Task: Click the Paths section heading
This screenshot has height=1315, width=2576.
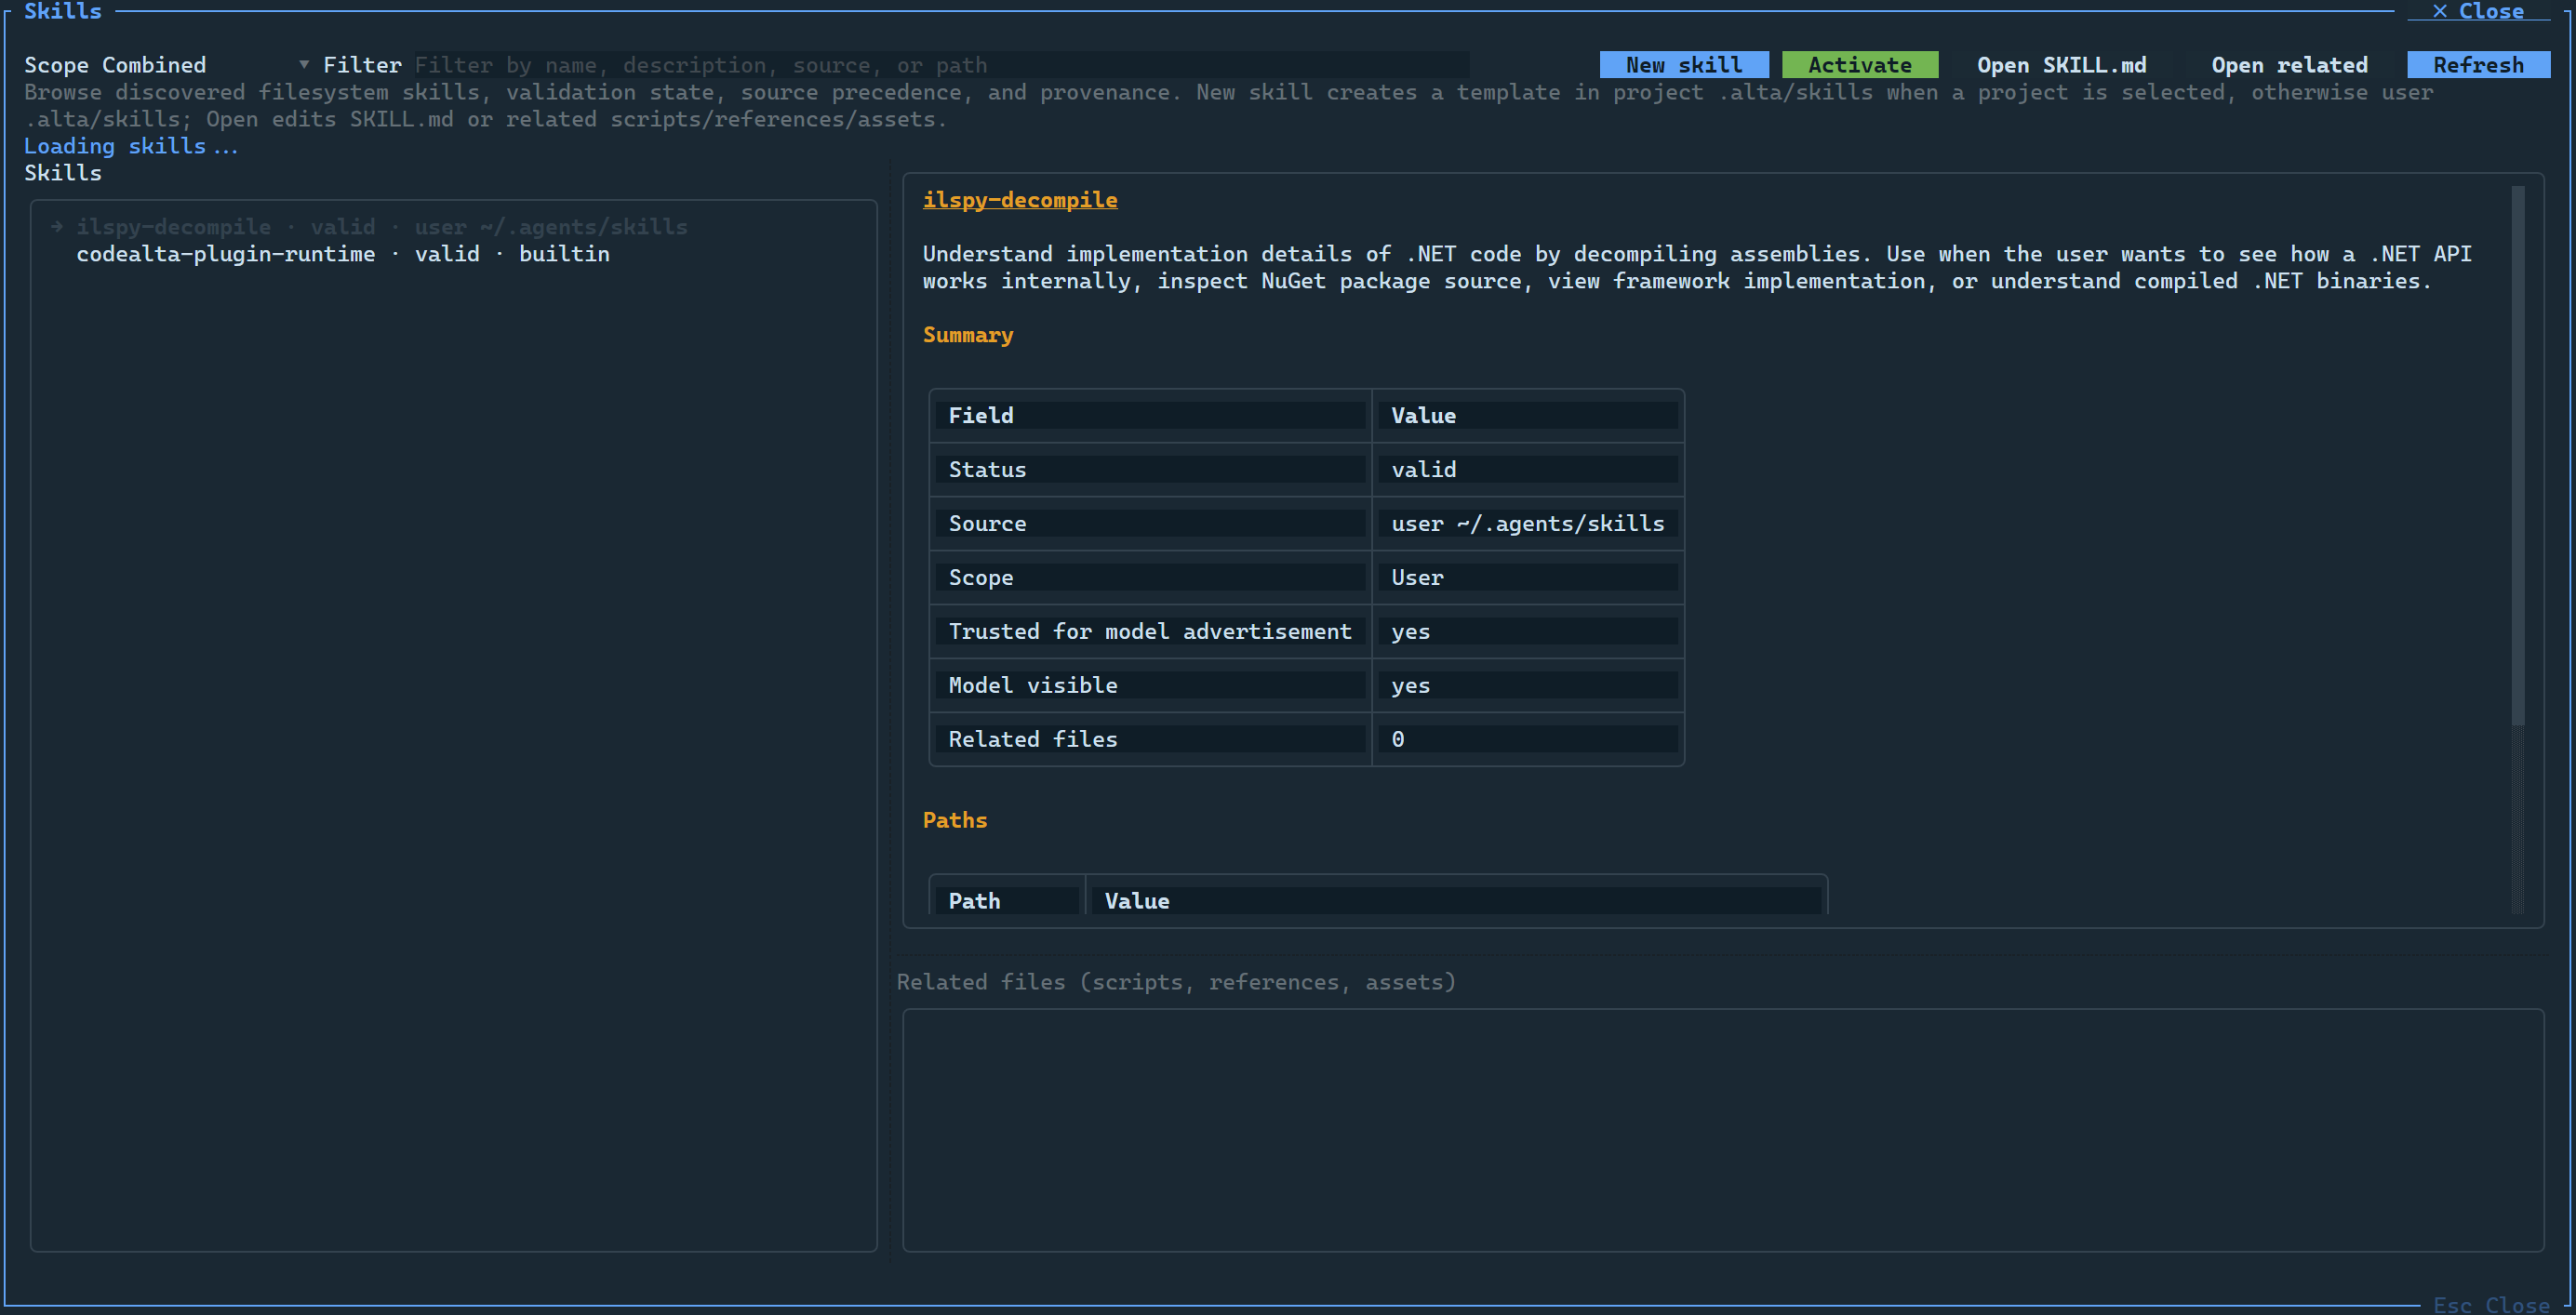Action: pyautogui.click(x=954, y=820)
